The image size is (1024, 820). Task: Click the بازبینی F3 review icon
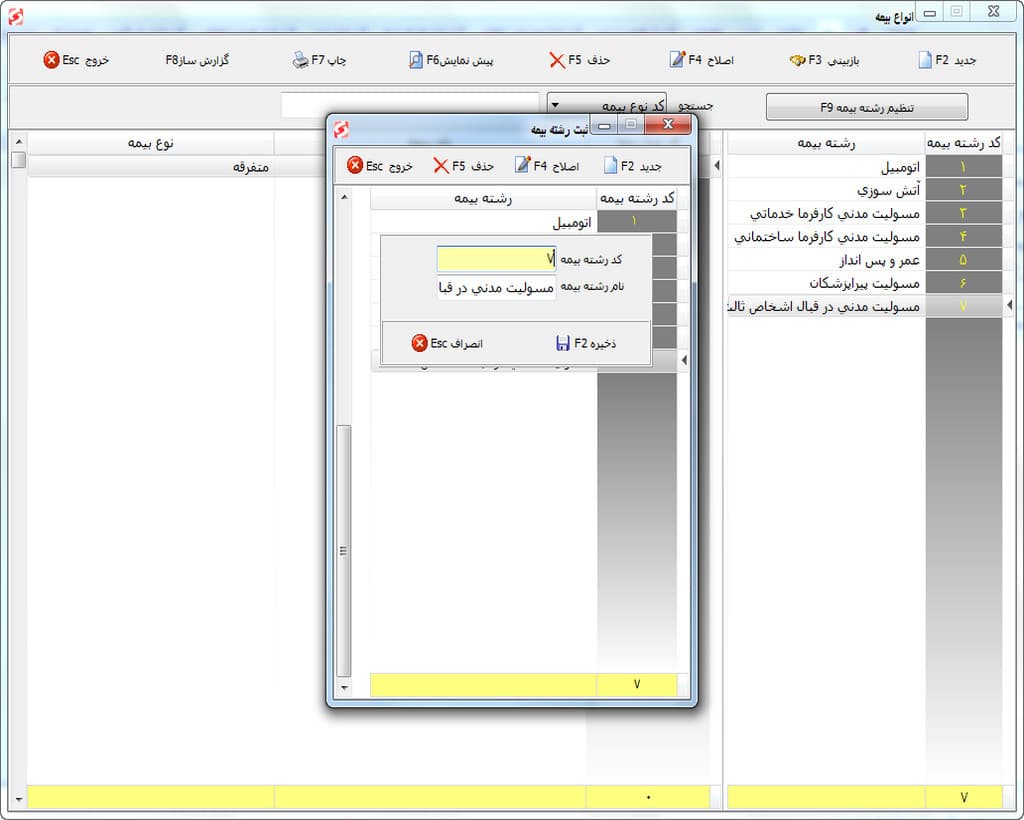coord(797,60)
